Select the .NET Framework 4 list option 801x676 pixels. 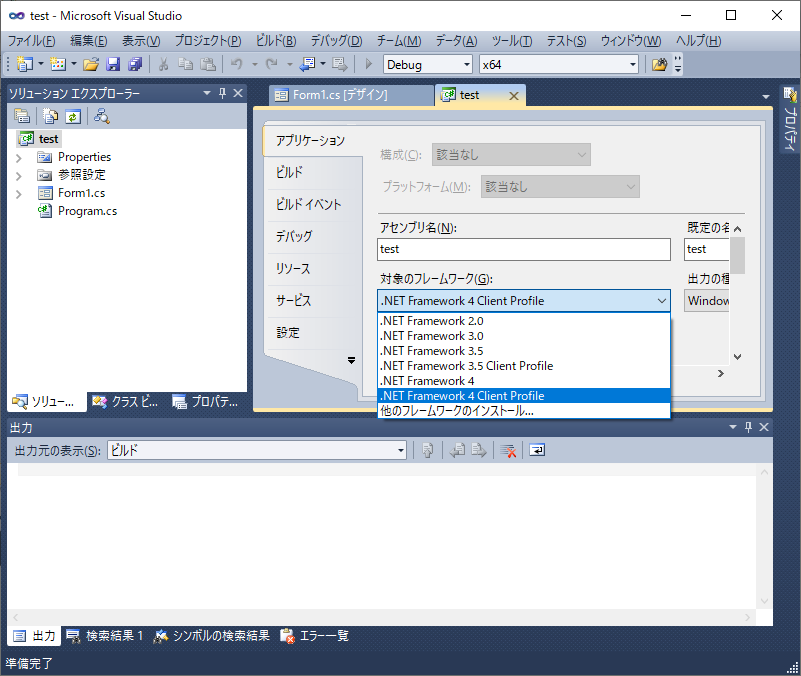pyautogui.click(x=524, y=381)
